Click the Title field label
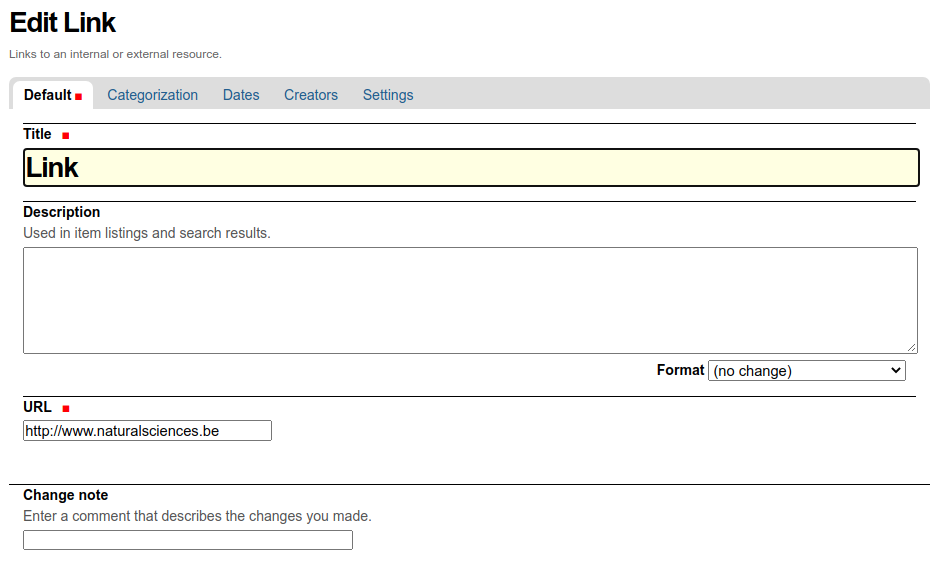Screen dimensions: 942x570 (37, 134)
